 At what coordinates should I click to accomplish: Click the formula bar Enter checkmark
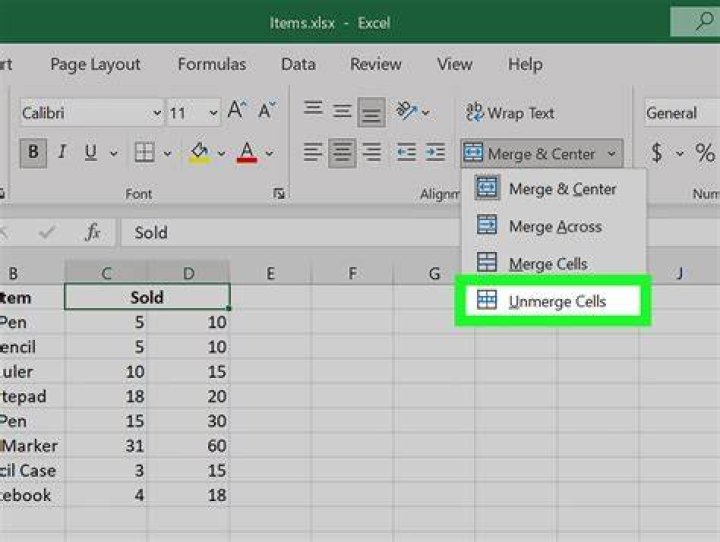click(47, 232)
